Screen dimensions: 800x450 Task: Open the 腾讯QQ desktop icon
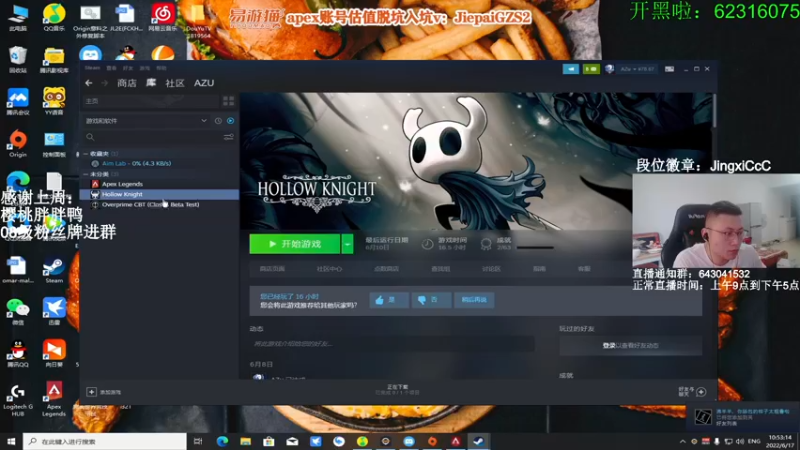[x=18, y=354]
